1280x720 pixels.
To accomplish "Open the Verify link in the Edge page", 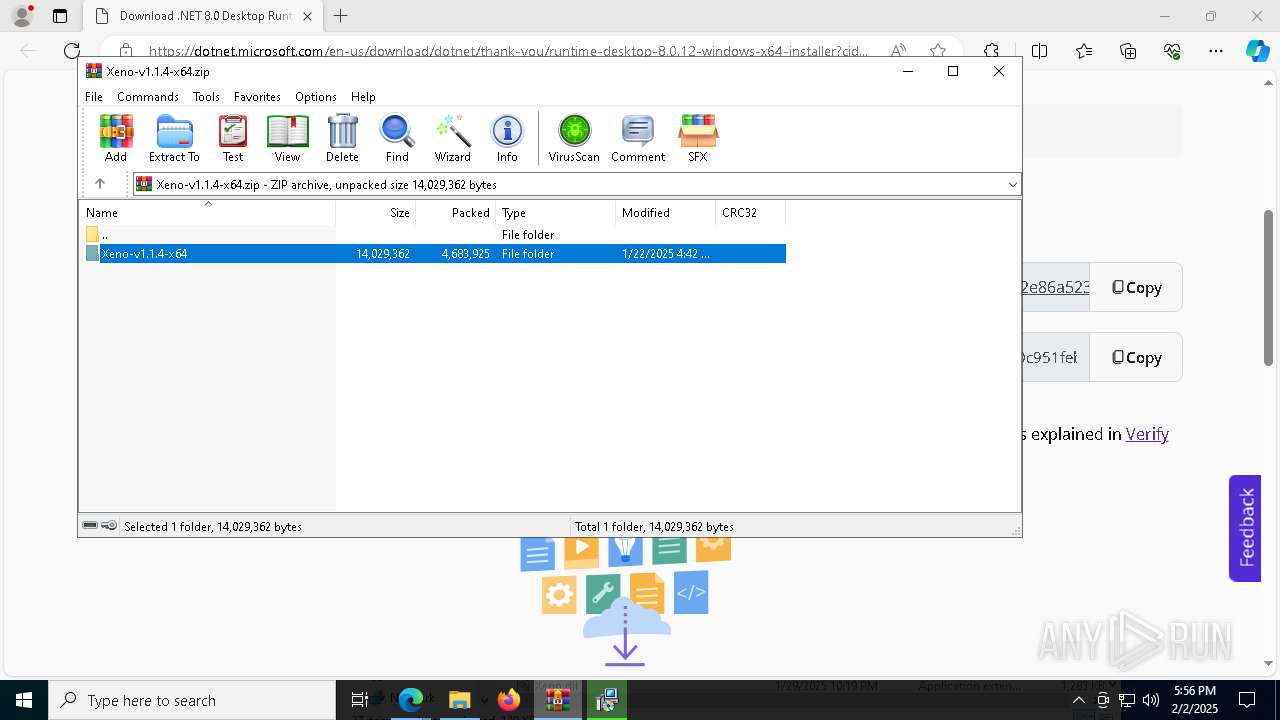I will click(x=1147, y=434).
